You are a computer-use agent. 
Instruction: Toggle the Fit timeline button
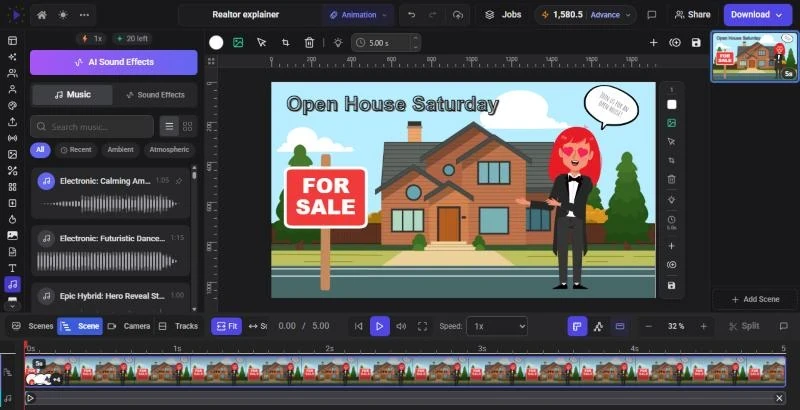click(x=227, y=326)
